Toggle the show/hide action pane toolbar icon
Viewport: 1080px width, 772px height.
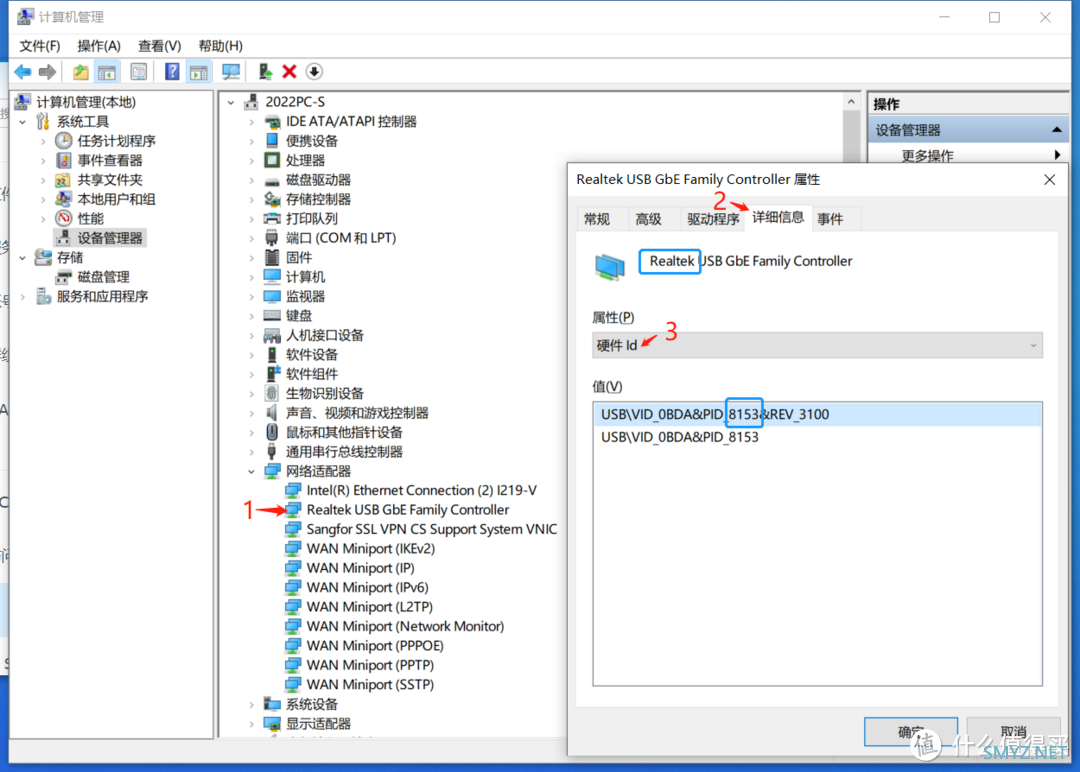click(199, 72)
